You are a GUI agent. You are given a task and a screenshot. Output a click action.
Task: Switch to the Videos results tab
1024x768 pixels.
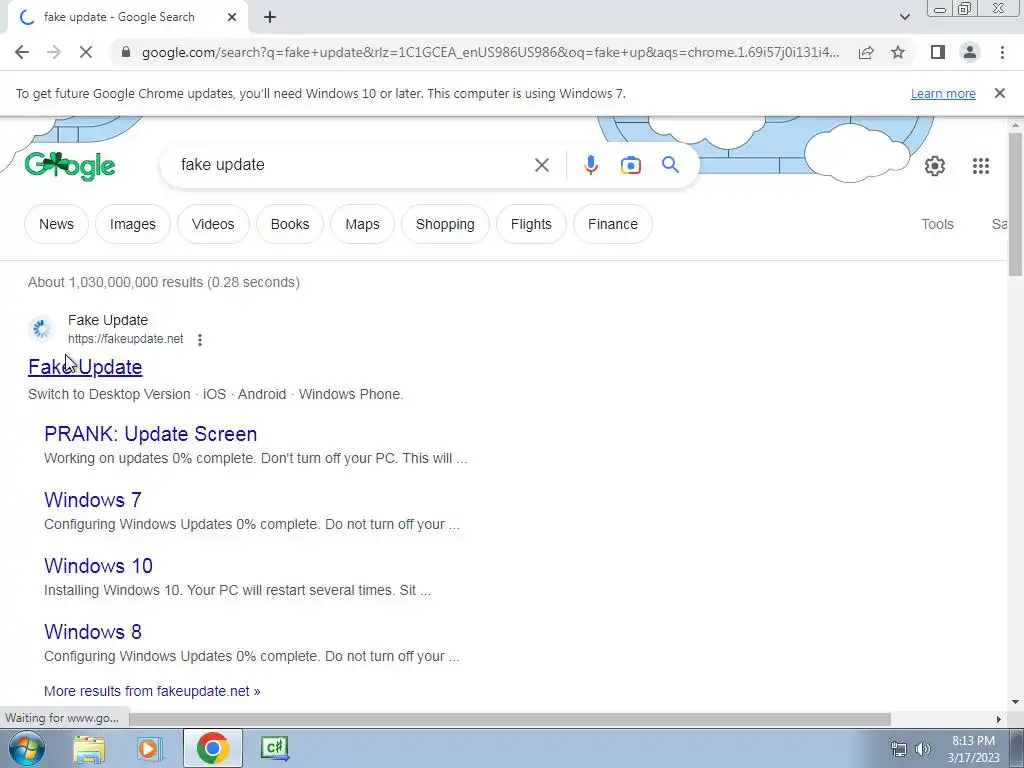coord(213,224)
